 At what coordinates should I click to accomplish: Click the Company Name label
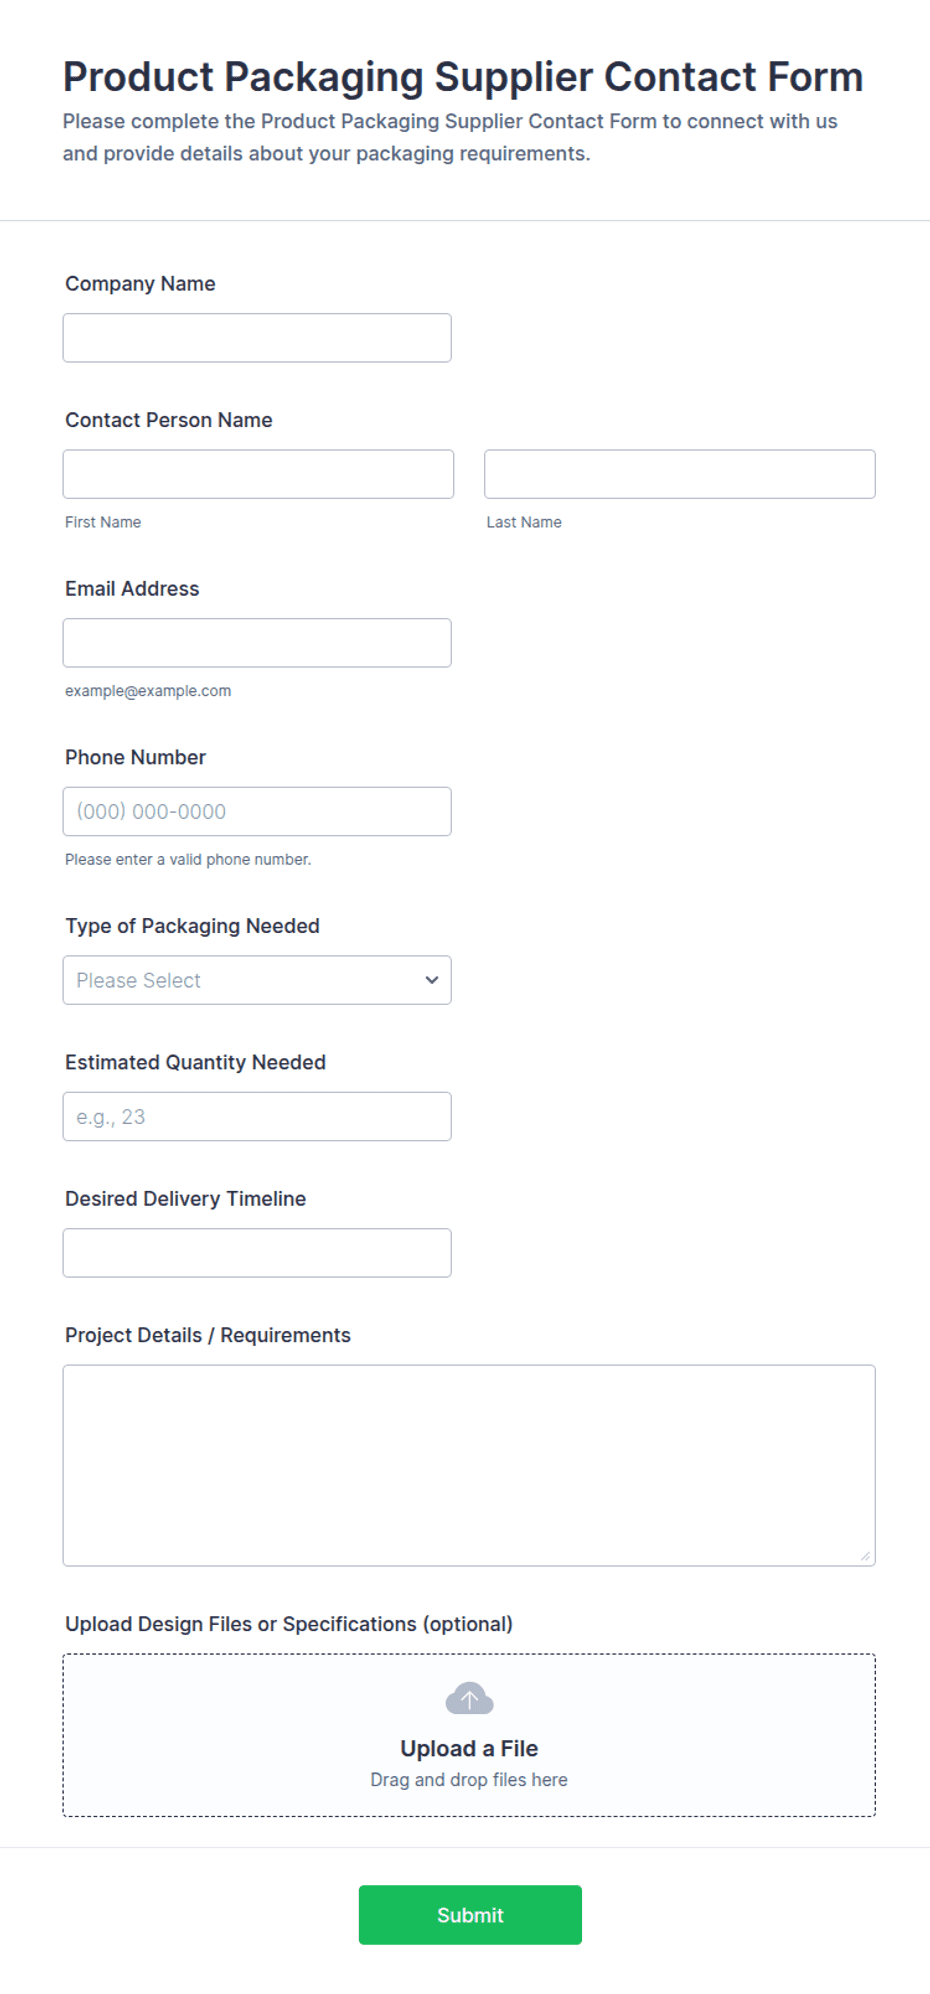(140, 284)
